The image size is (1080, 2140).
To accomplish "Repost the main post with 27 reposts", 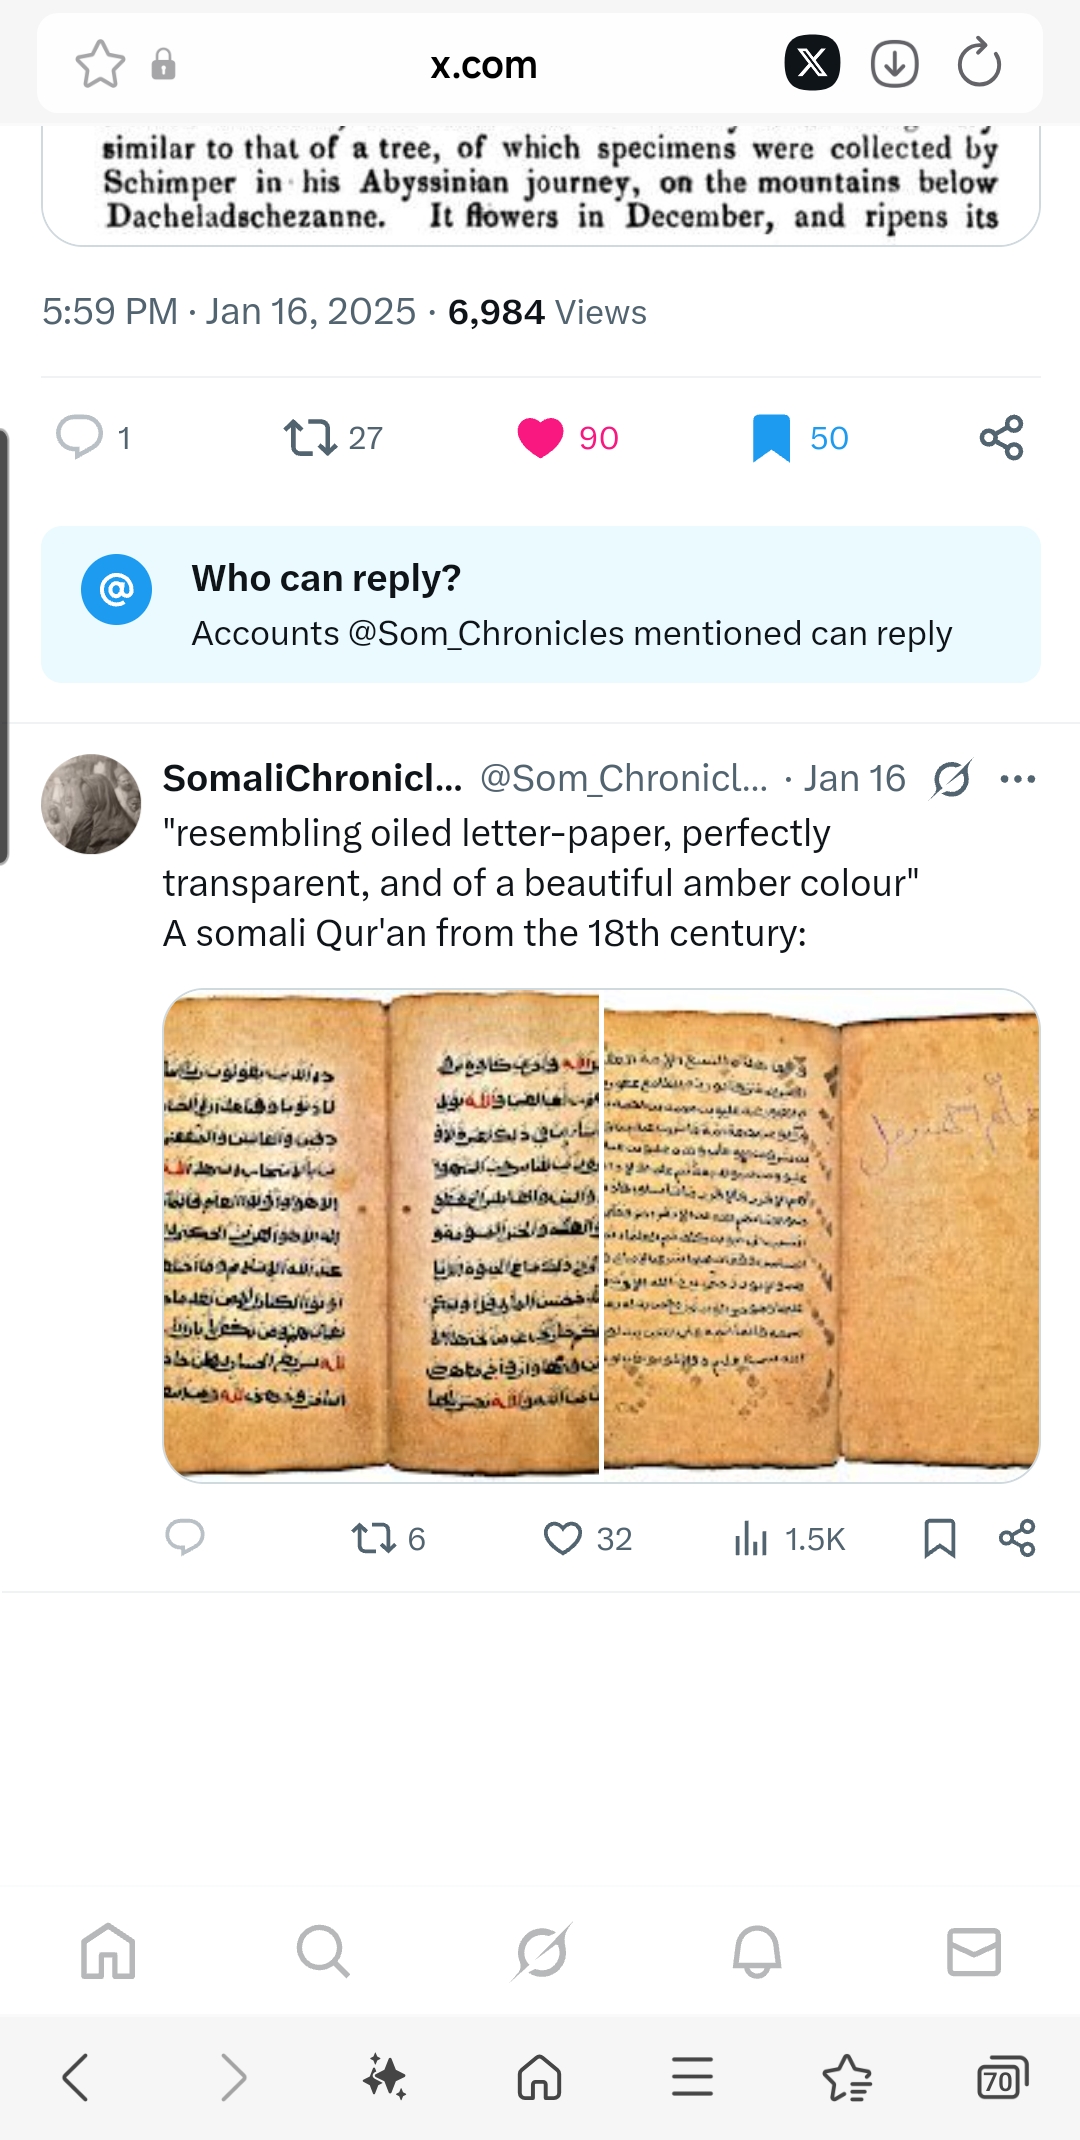I will (311, 438).
